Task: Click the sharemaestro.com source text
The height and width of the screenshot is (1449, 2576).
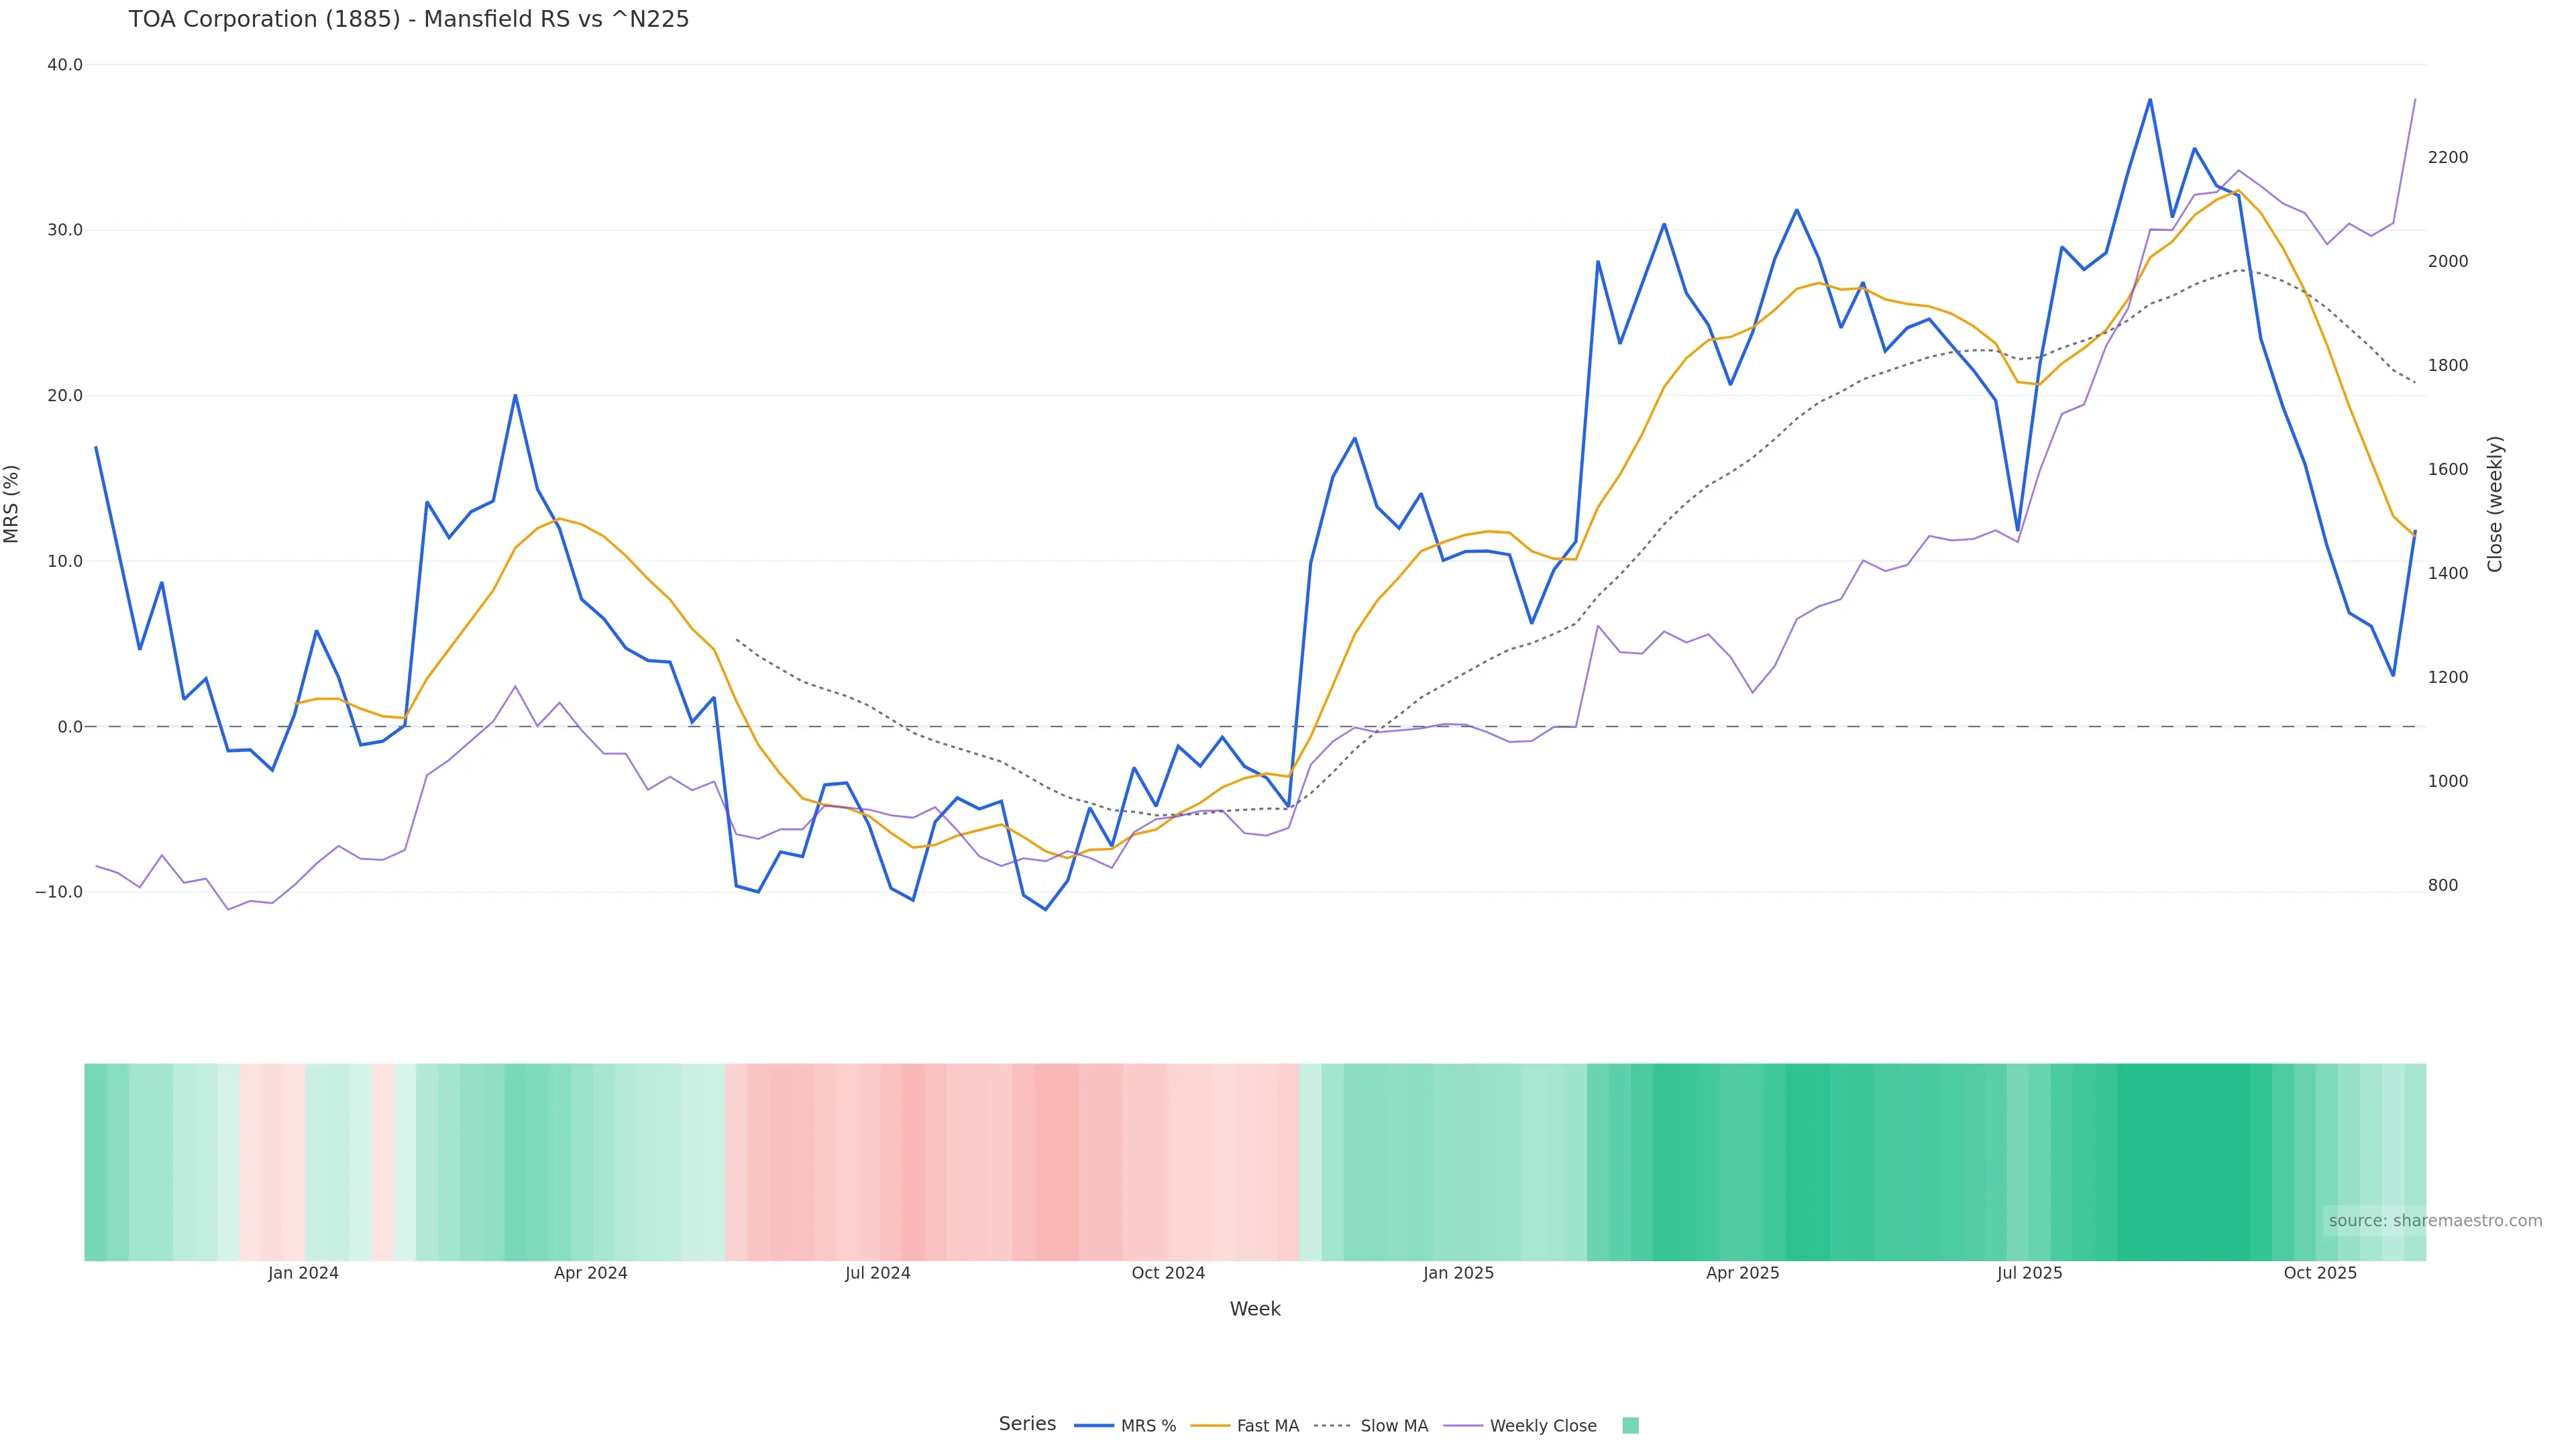Action: tap(2434, 1220)
